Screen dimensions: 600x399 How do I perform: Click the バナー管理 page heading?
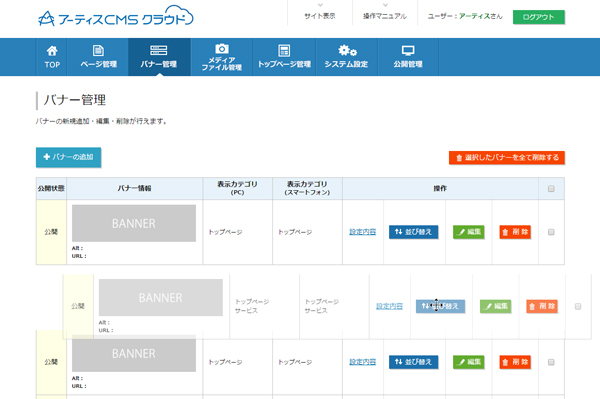point(75,100)
